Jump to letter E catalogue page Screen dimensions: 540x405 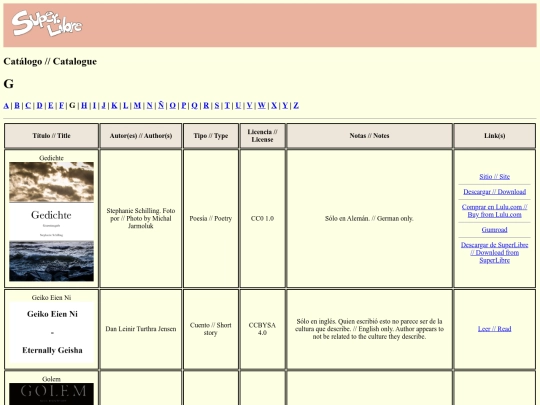pos(51,105)
